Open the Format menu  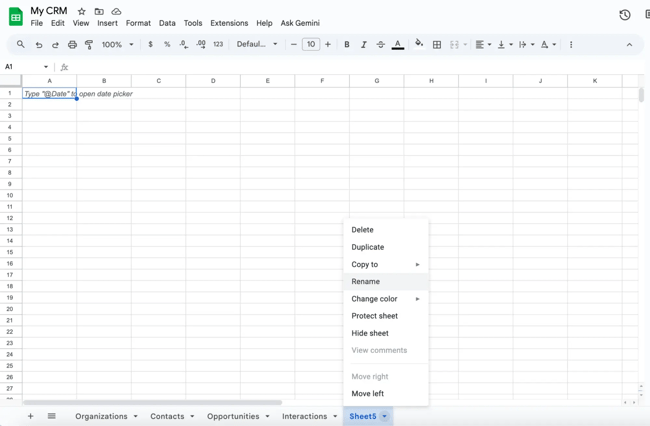138,23
